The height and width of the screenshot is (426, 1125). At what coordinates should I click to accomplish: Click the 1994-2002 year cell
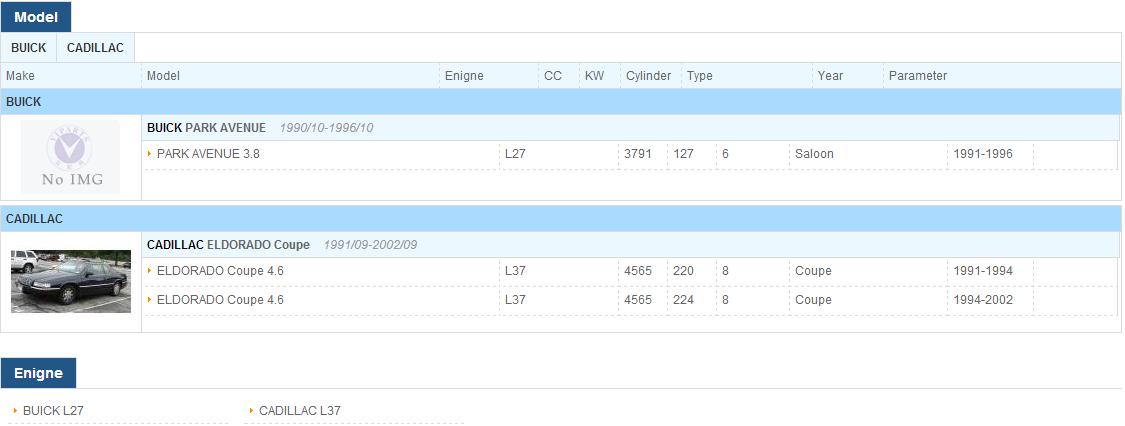coord(983,300)
